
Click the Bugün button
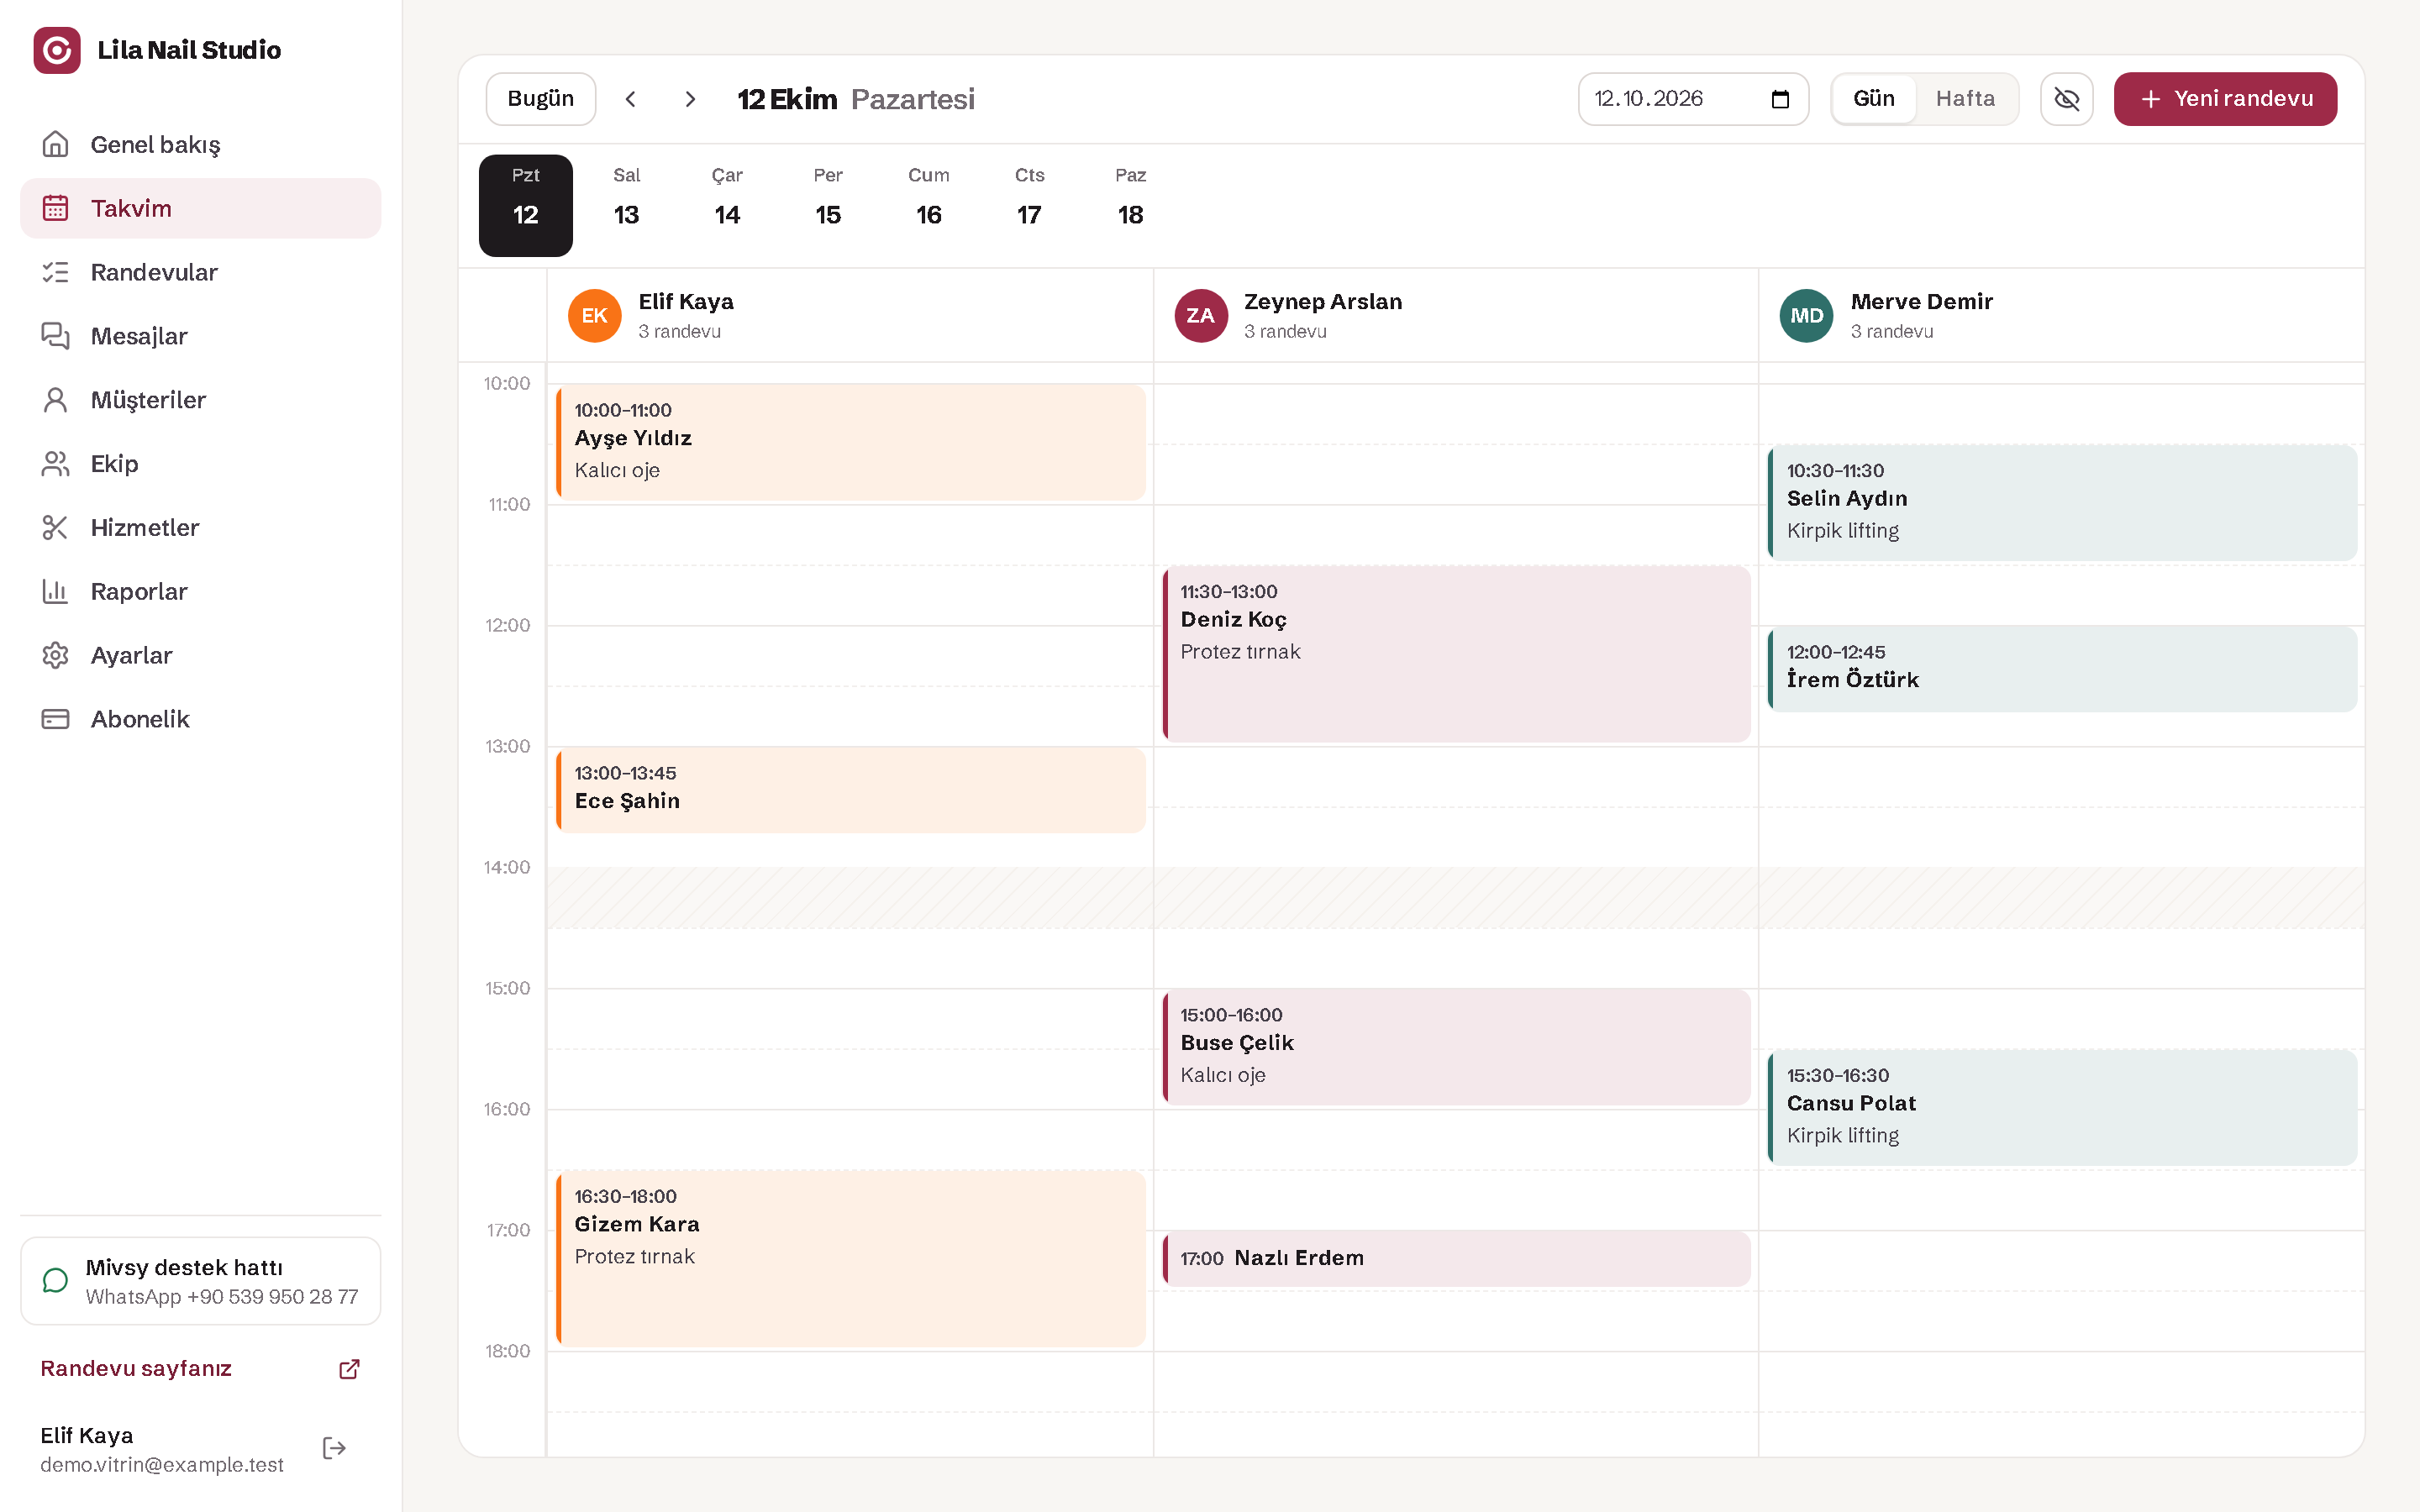[x=541, y=99]
